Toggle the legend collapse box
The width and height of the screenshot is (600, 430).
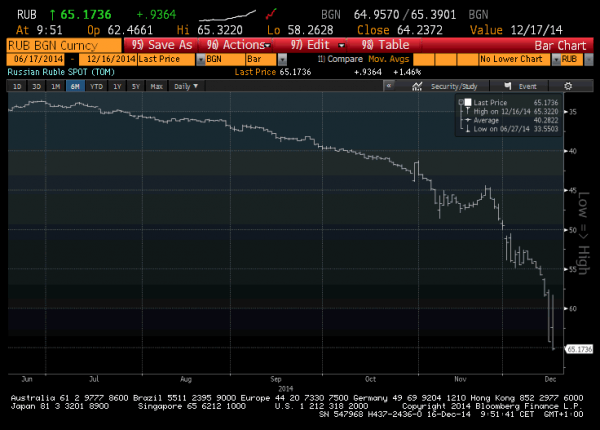pyautogui.click(x=460, y=103)
